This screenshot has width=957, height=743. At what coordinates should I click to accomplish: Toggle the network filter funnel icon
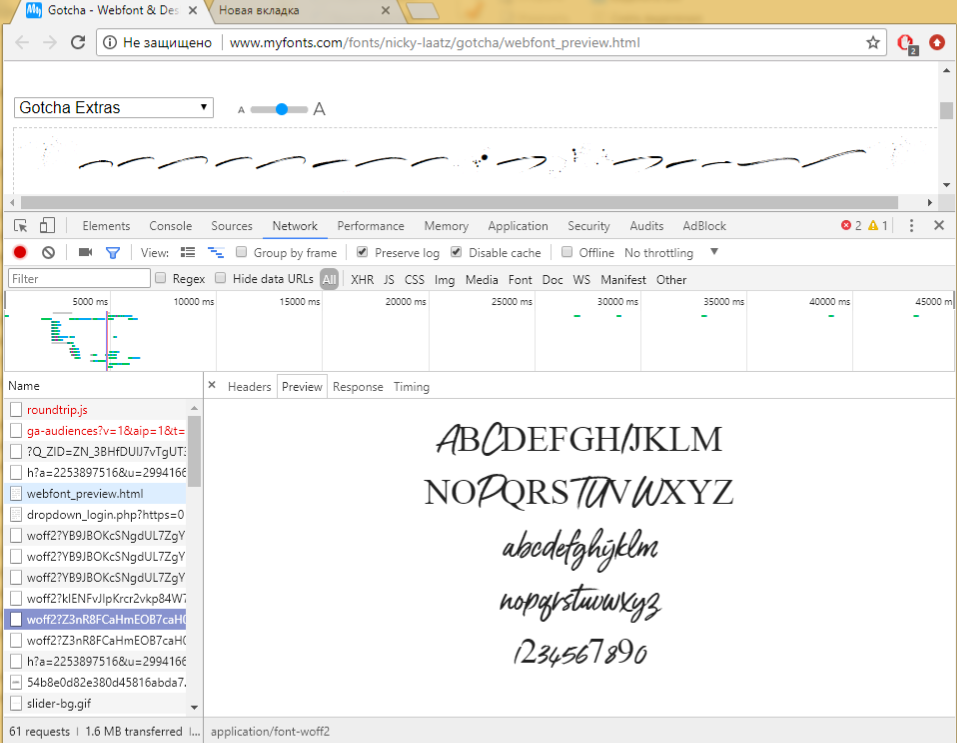(113, 253)
